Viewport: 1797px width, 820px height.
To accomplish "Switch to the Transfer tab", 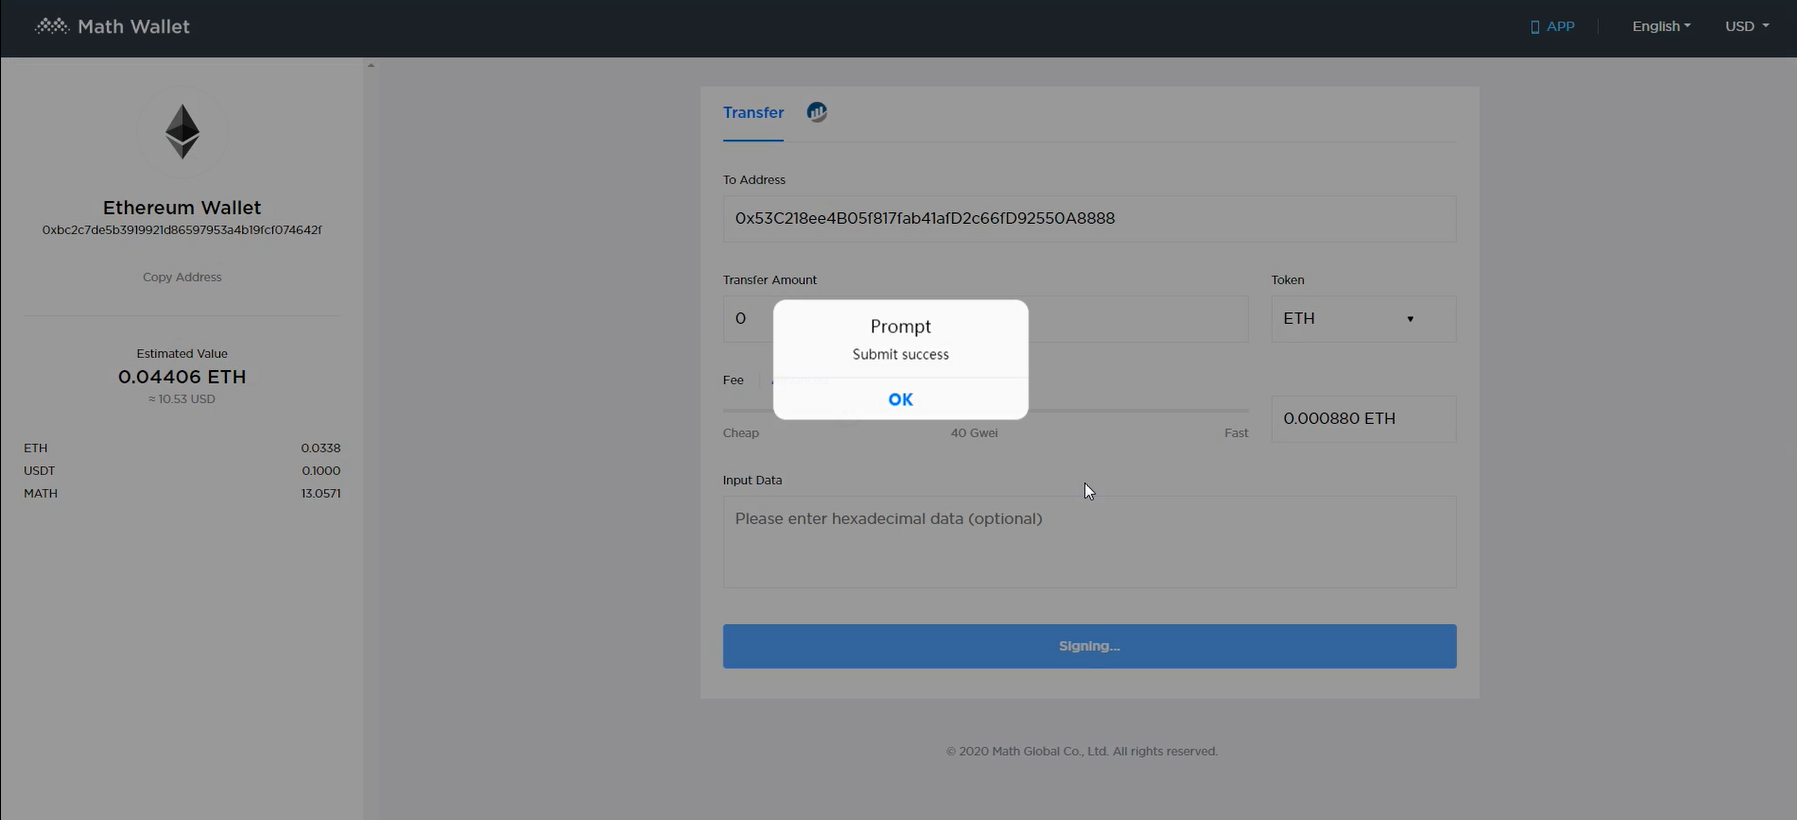I will (x=753, y=113).
